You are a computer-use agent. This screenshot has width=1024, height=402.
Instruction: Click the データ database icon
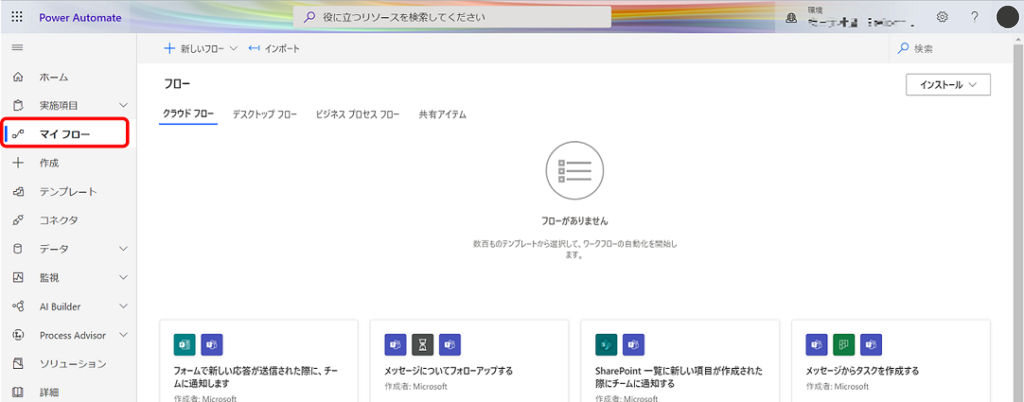click(x=18, y=249)
